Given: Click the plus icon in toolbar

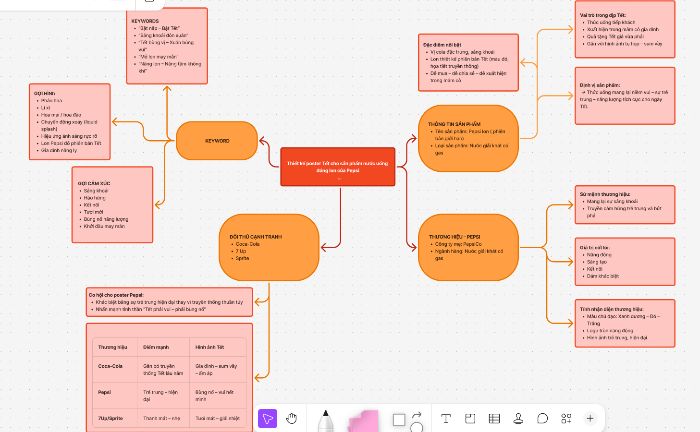Looking at the screenshot, I should pos(590,419).
